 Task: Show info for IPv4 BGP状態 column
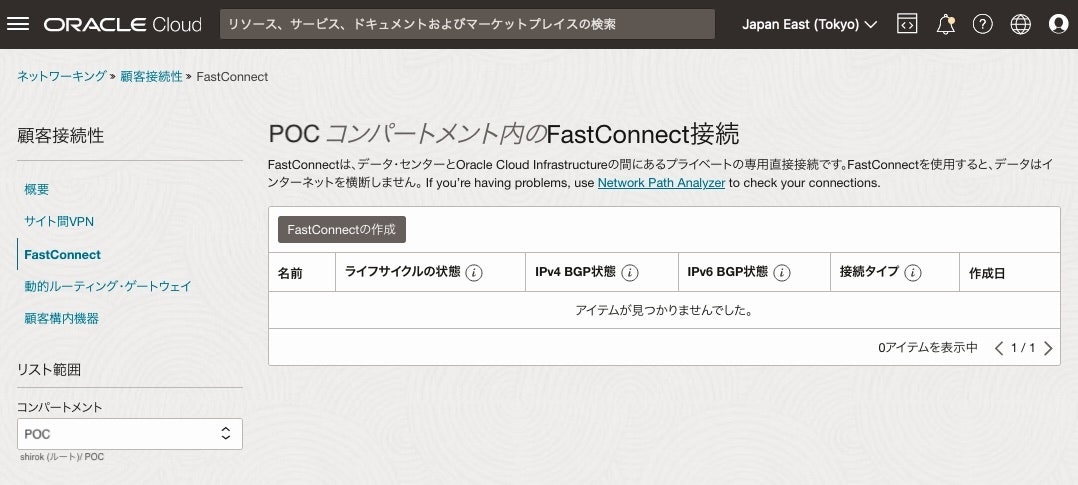pos(630,272)
